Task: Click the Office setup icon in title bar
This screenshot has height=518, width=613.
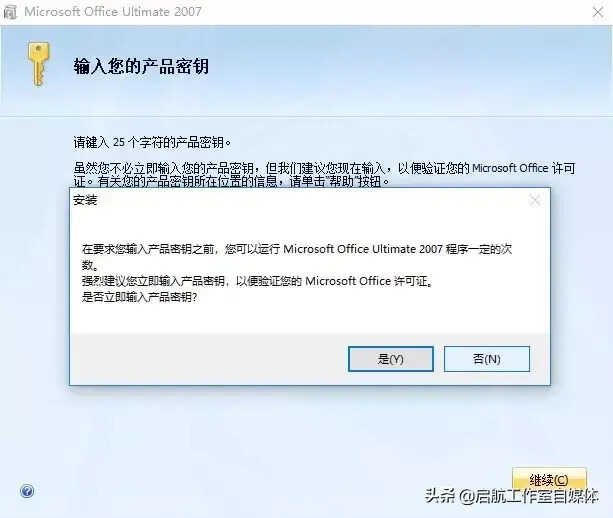Action: [x=10, y=12]
